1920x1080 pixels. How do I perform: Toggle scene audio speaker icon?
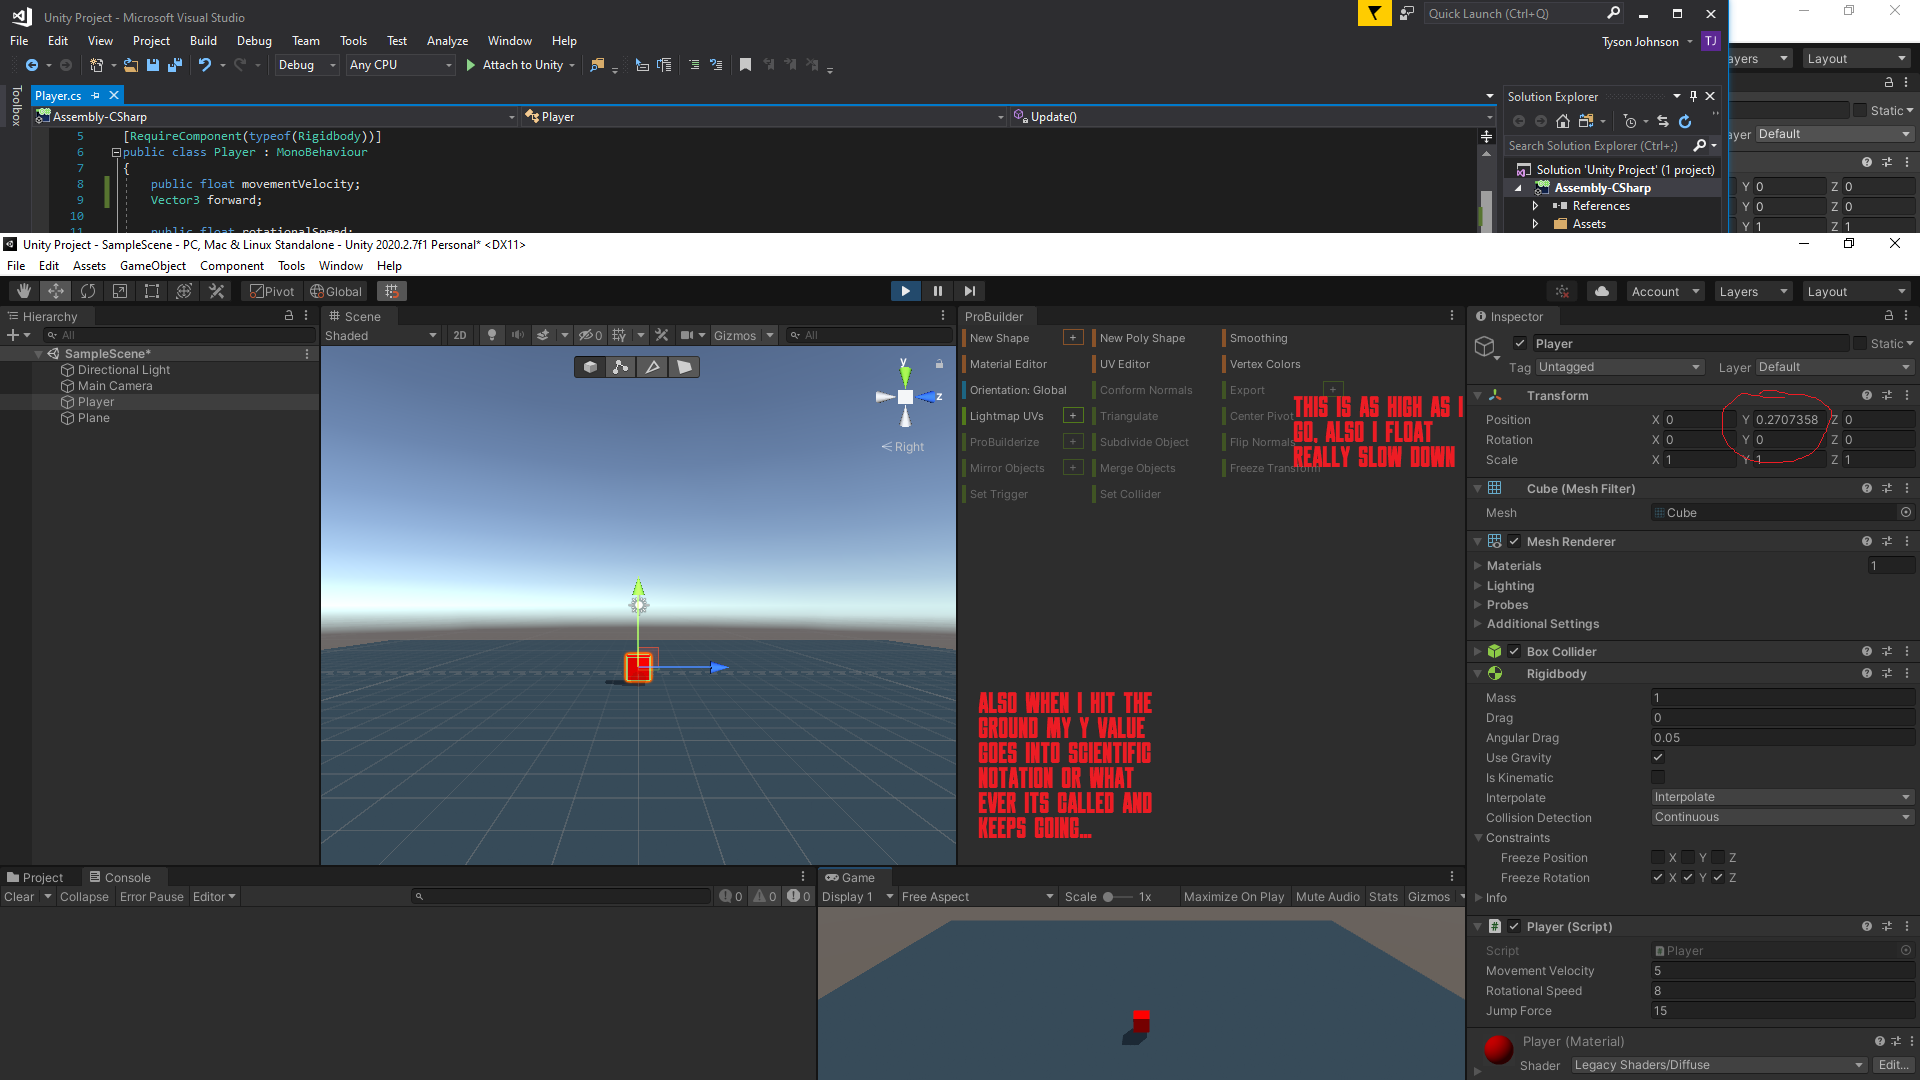(x=517, y=335)
